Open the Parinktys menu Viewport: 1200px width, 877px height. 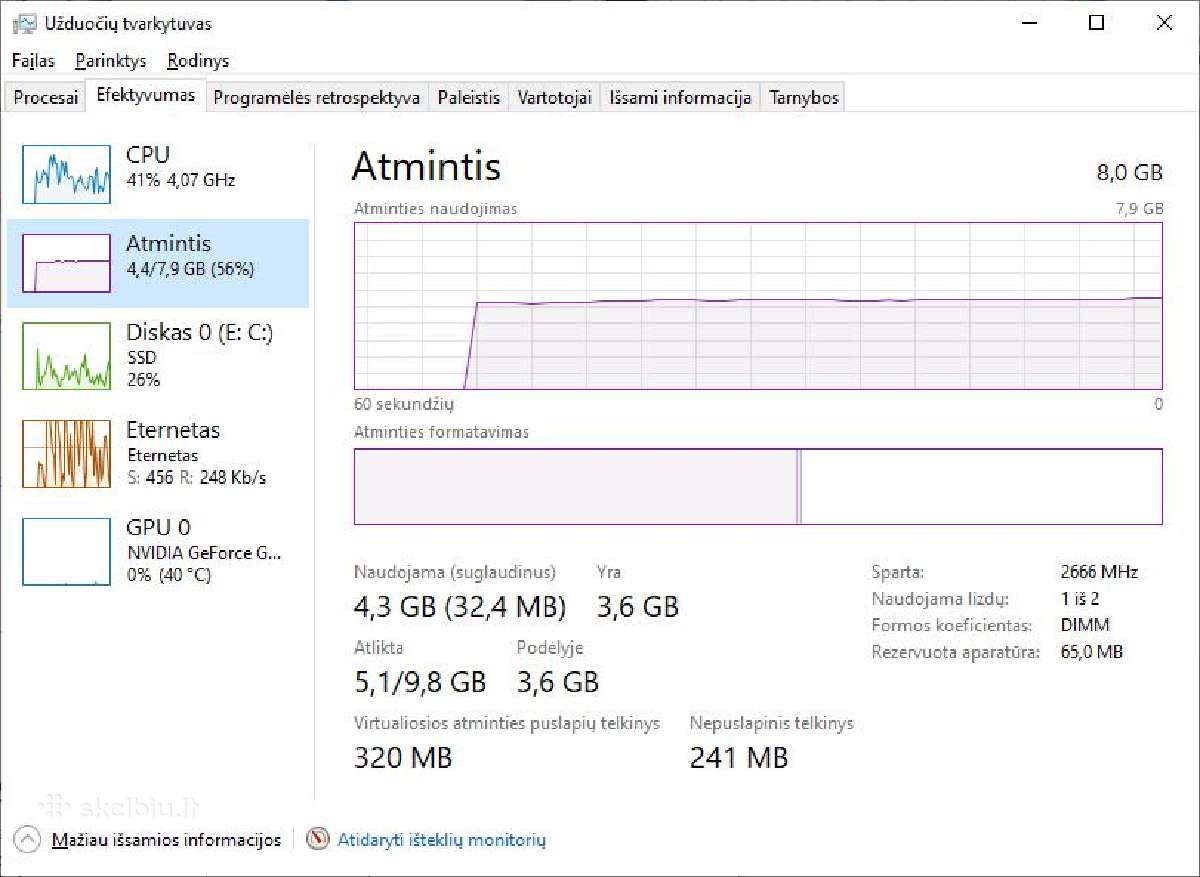[x=111, y=61]
